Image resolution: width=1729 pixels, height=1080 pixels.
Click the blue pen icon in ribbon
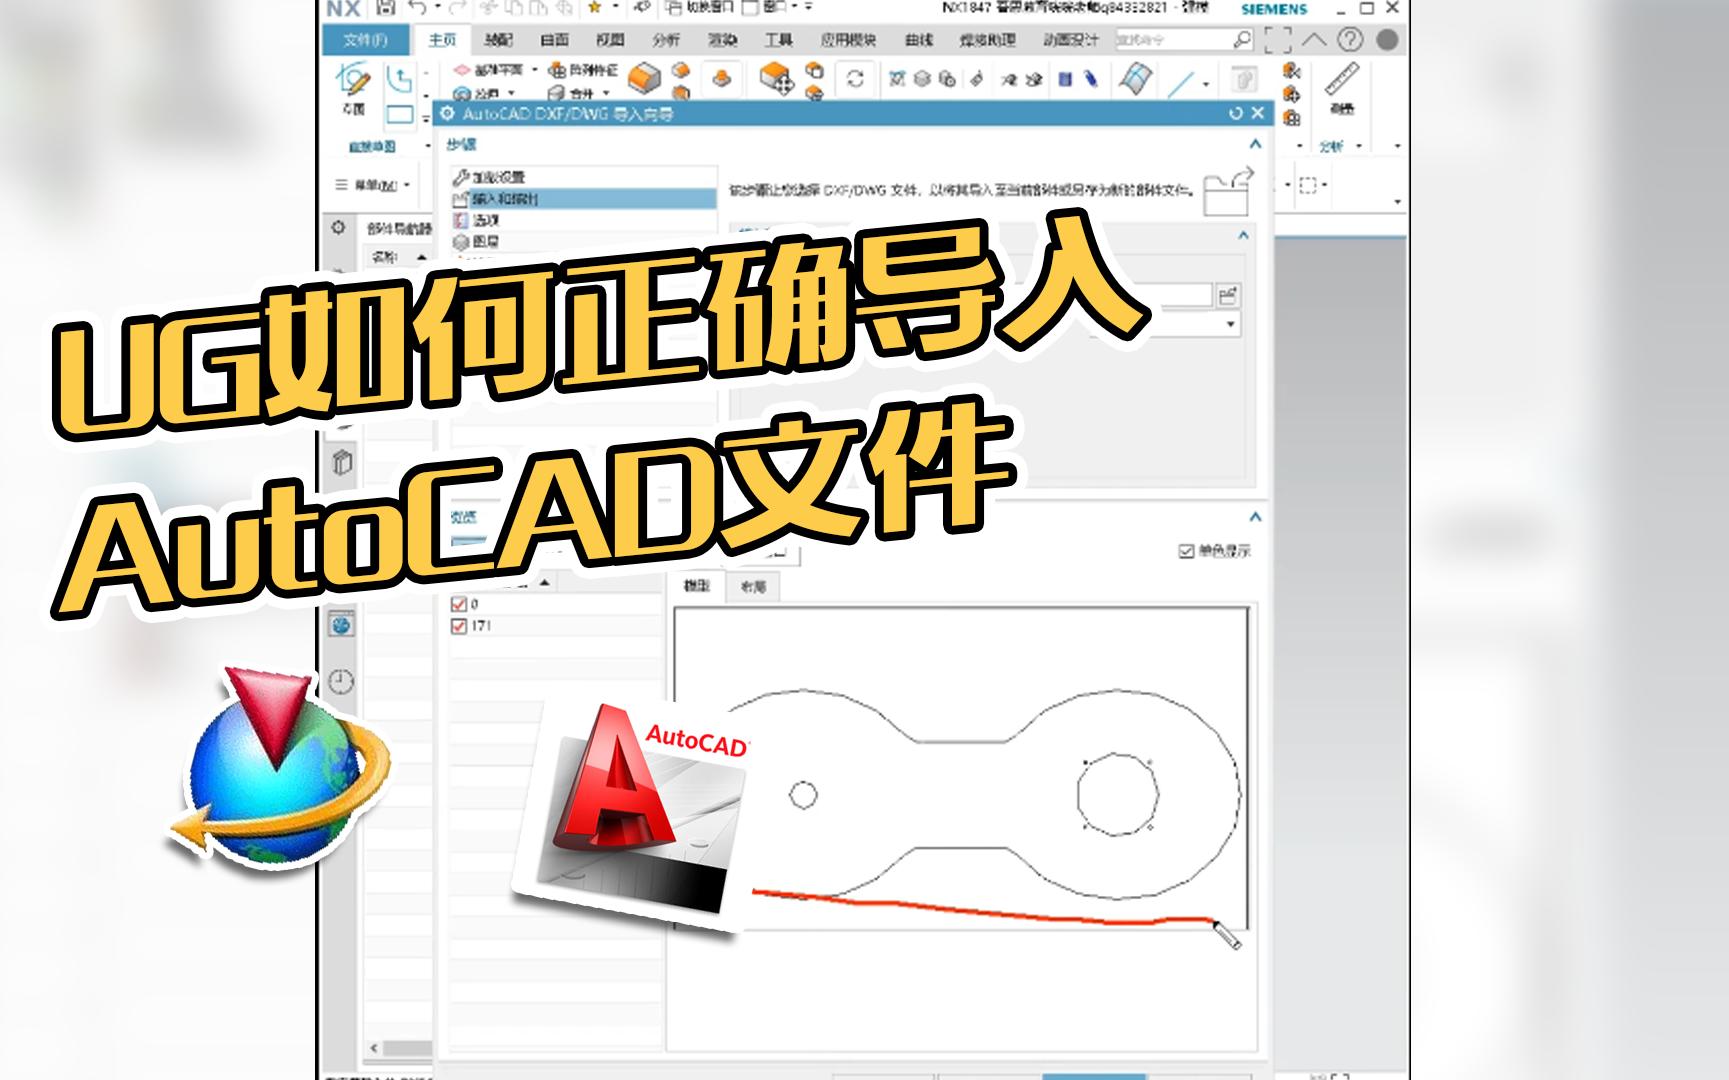[1090, 79]
